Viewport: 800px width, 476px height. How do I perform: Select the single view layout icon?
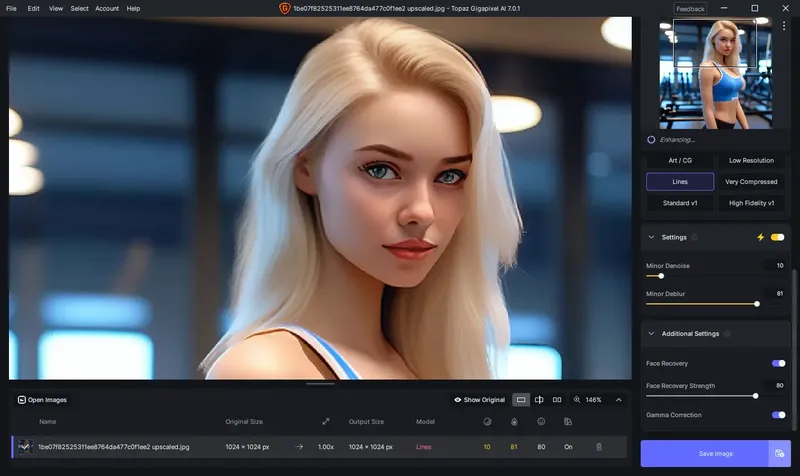coord(521,400)
